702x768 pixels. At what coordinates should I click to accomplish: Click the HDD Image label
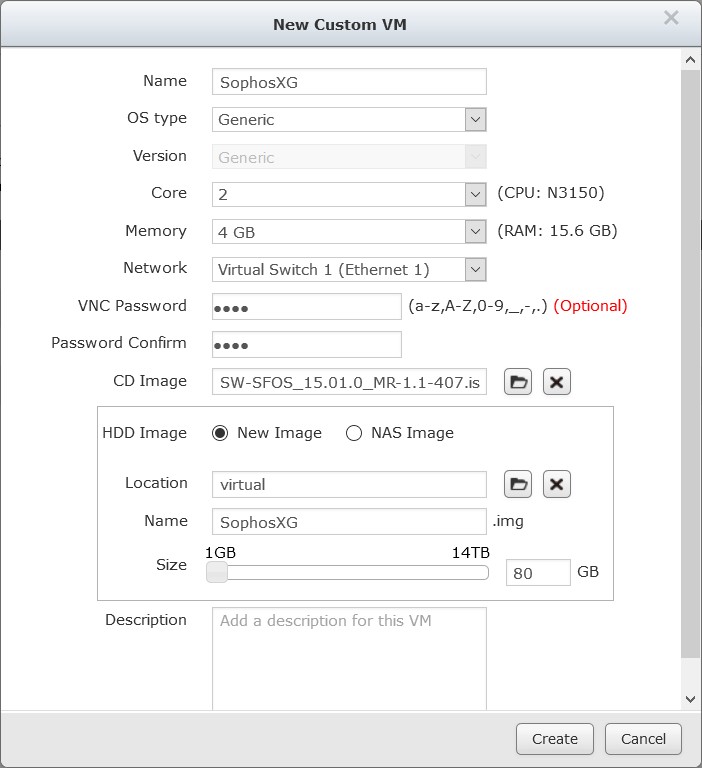click(145, 432)
